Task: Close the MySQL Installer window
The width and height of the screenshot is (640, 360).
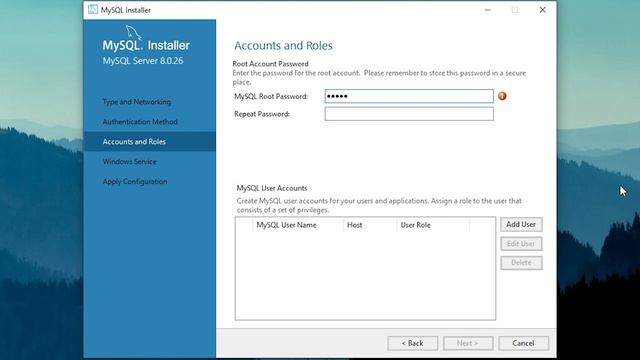Action: pos(542,10)
